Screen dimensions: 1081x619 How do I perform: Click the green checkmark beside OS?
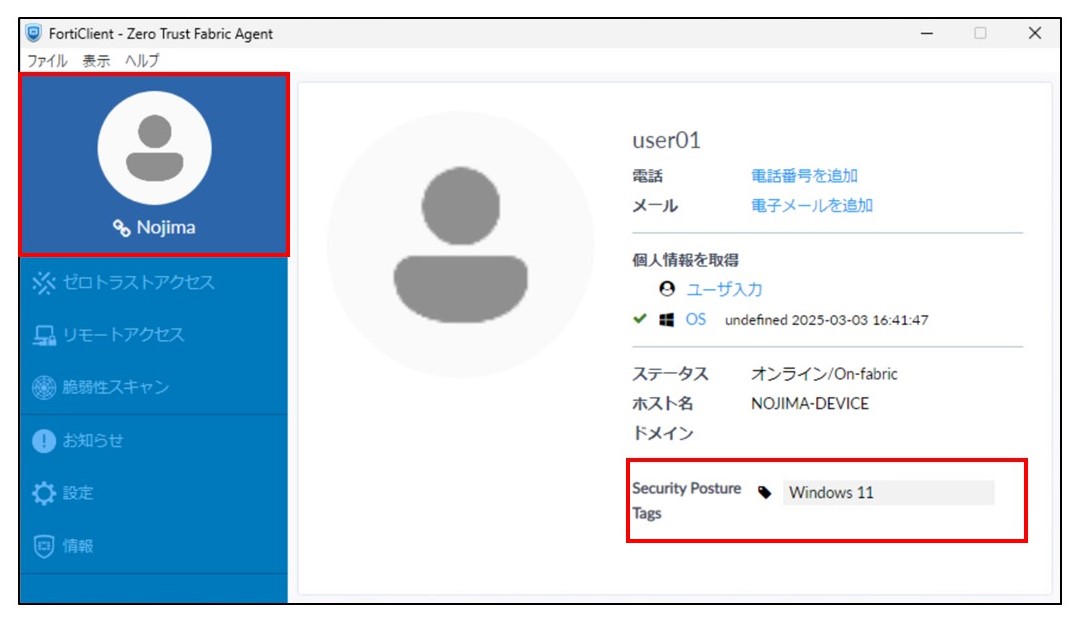click(x=640, y=318)
